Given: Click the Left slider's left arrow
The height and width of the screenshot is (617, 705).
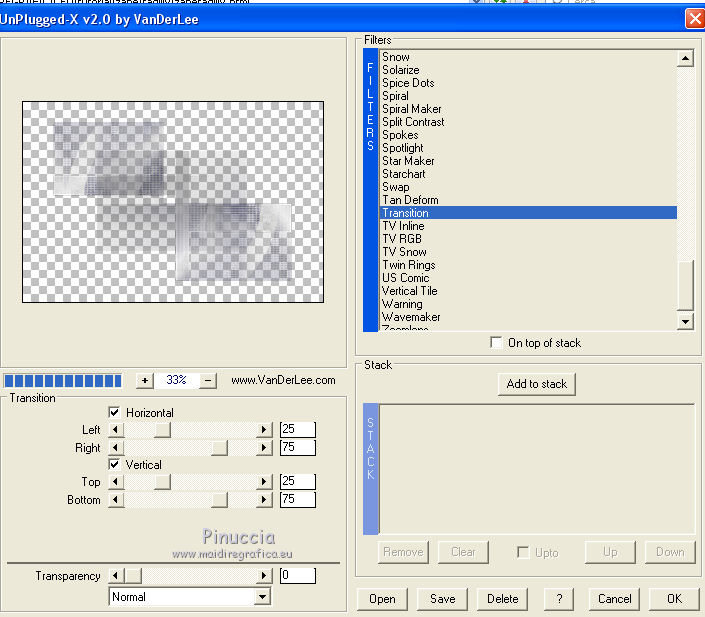Looking at the screenshot, I should 116,429.
